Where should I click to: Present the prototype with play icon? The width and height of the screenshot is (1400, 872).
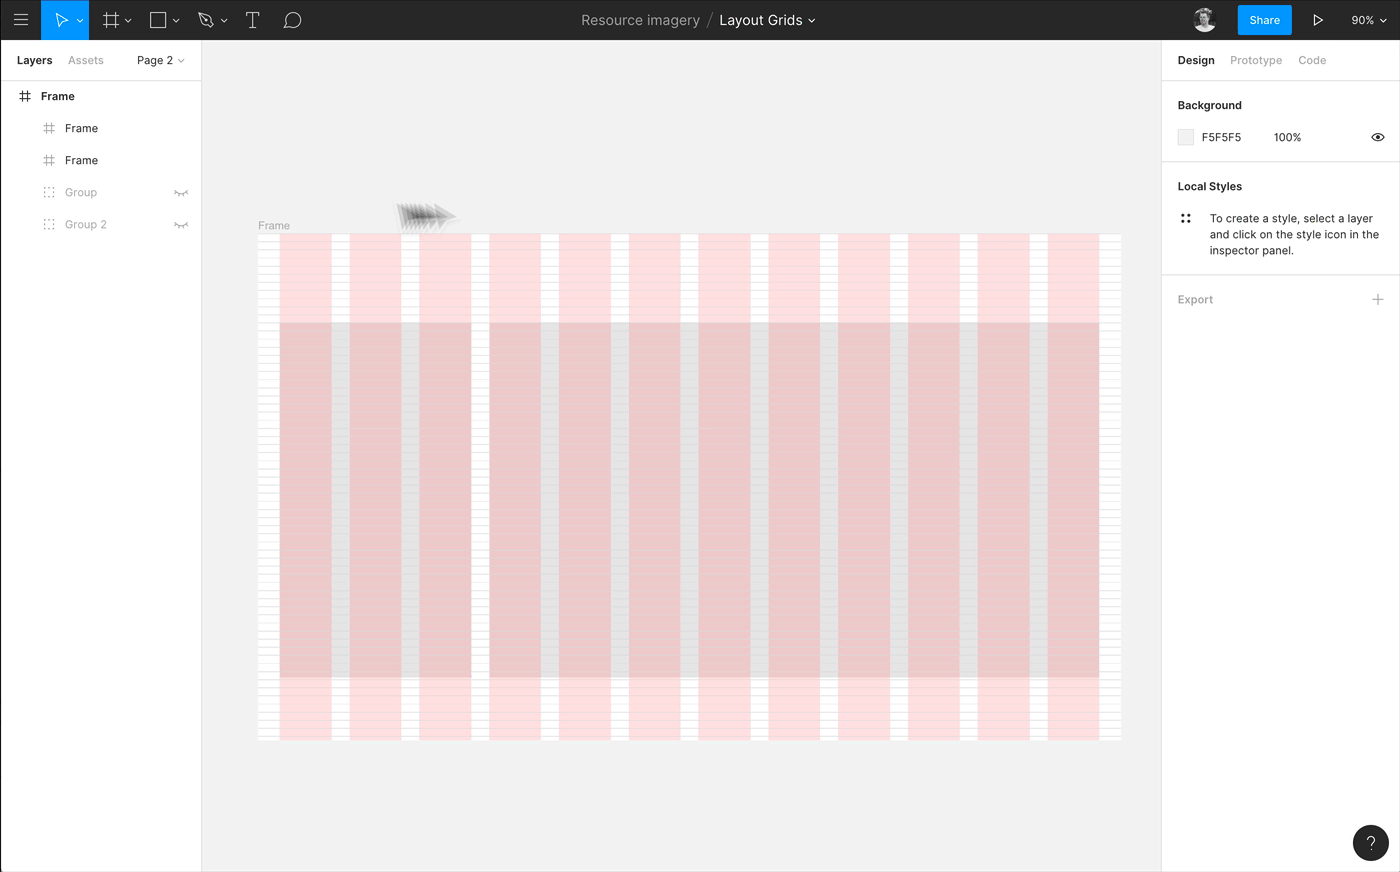click(x=1318, y=20)
